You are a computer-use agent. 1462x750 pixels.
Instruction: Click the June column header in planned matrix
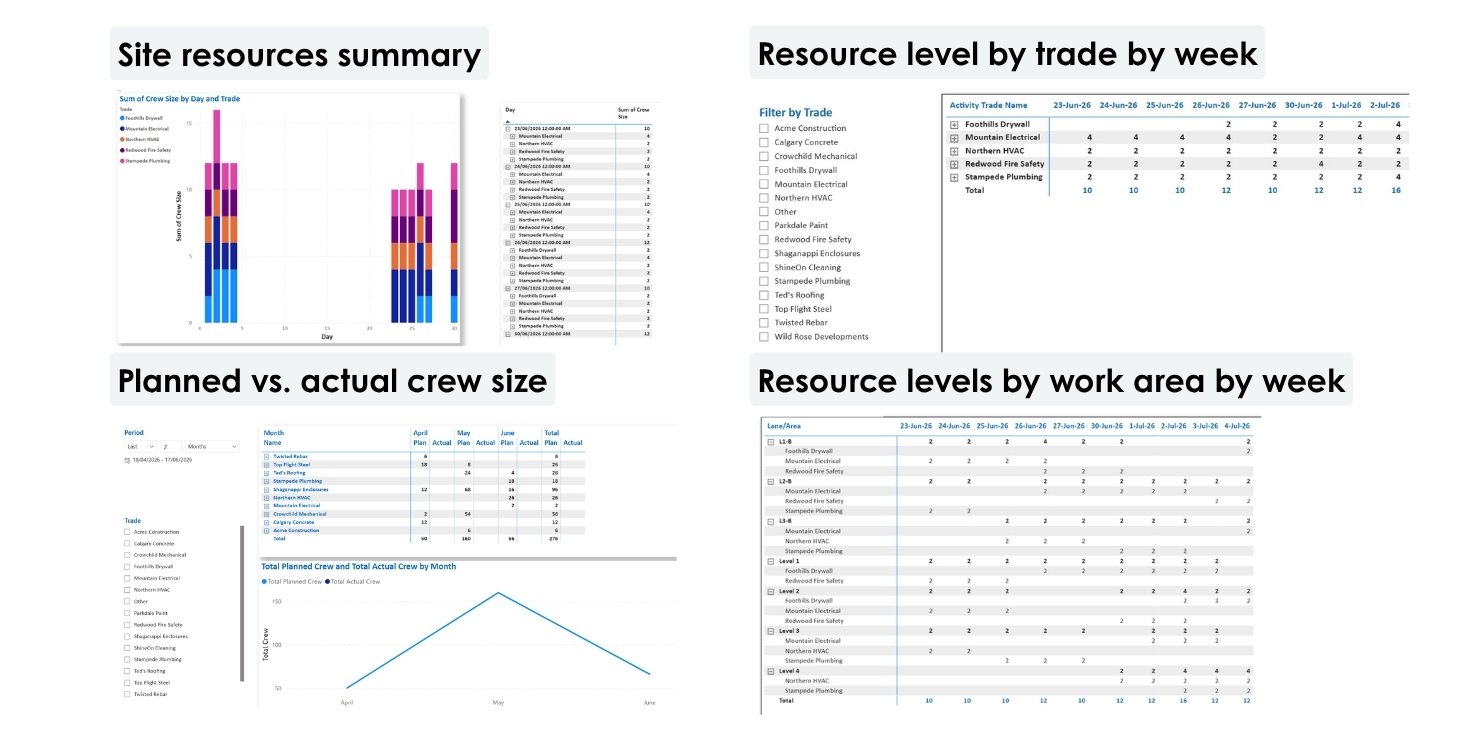pyautogui.click(x=507, y=433)
